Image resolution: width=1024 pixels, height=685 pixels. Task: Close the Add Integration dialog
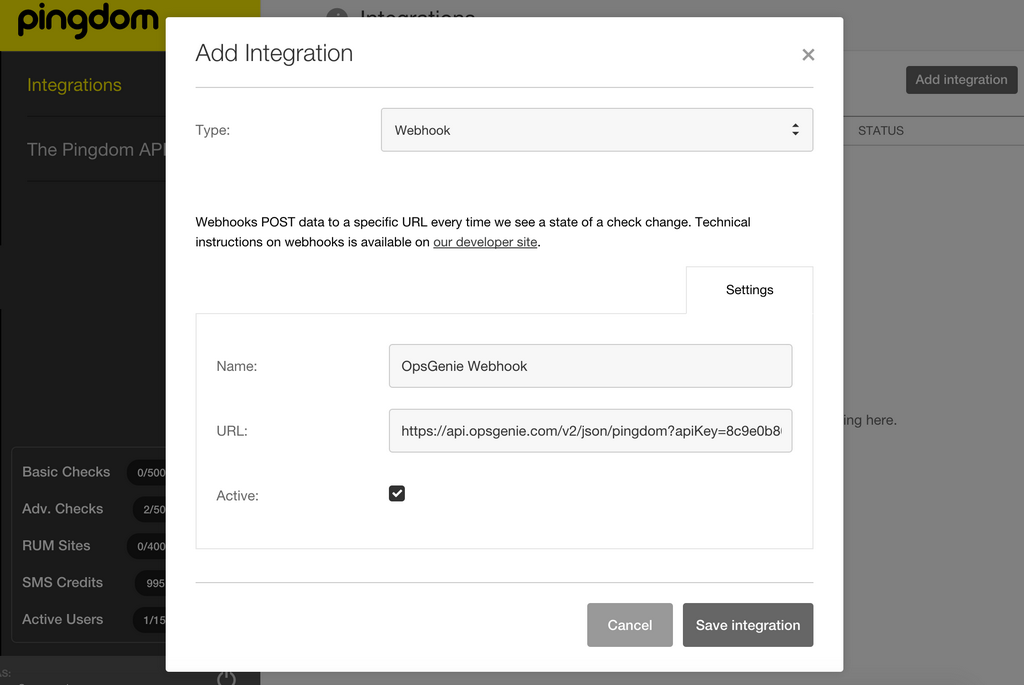[x=808, y=55]
